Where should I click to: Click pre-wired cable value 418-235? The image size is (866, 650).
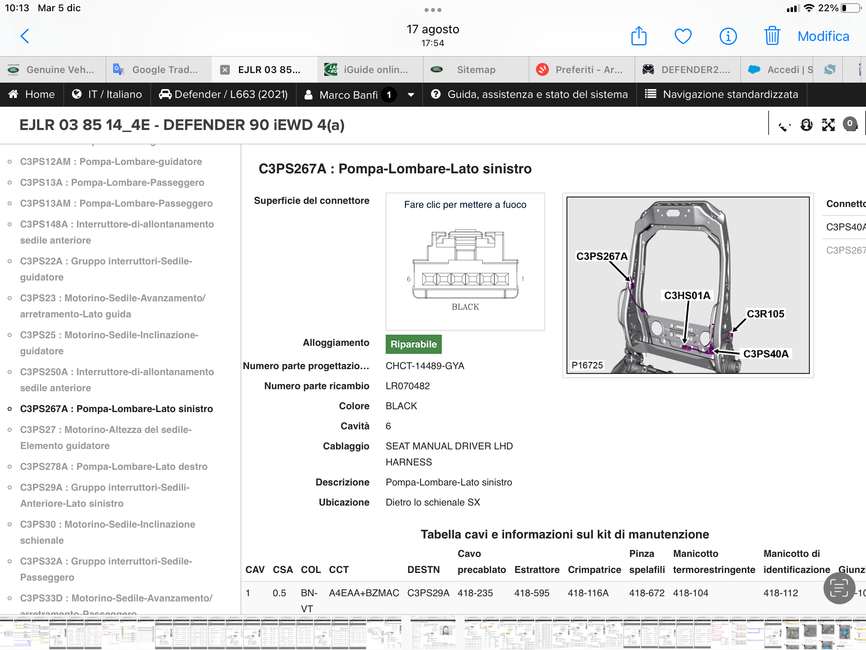click(475, 593)
